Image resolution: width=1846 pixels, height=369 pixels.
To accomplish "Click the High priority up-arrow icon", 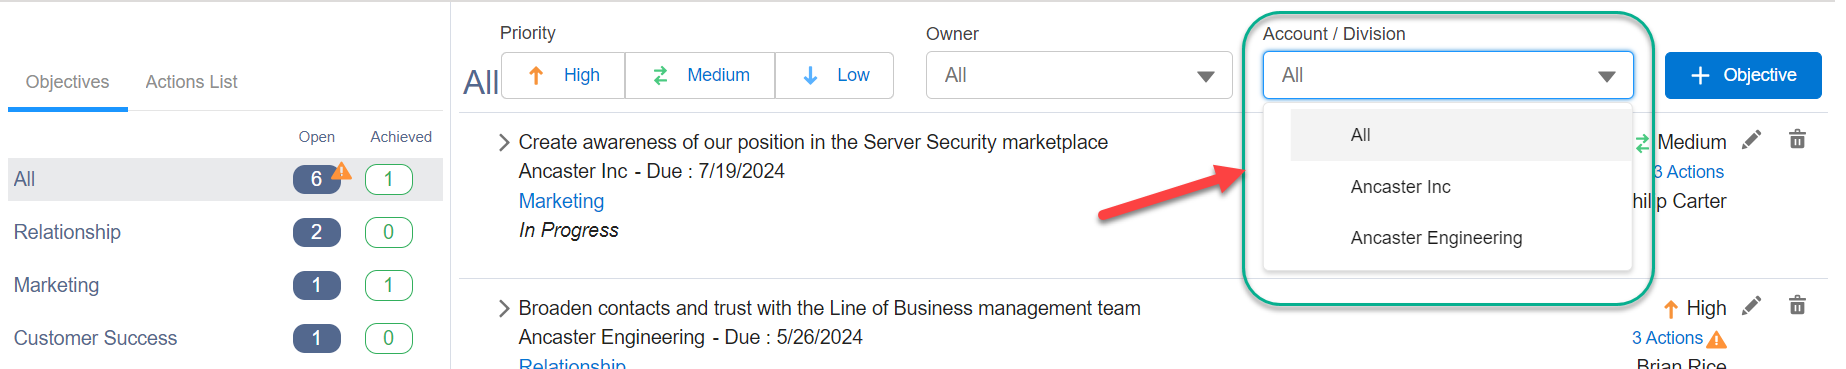I will [x=536, y=75].
